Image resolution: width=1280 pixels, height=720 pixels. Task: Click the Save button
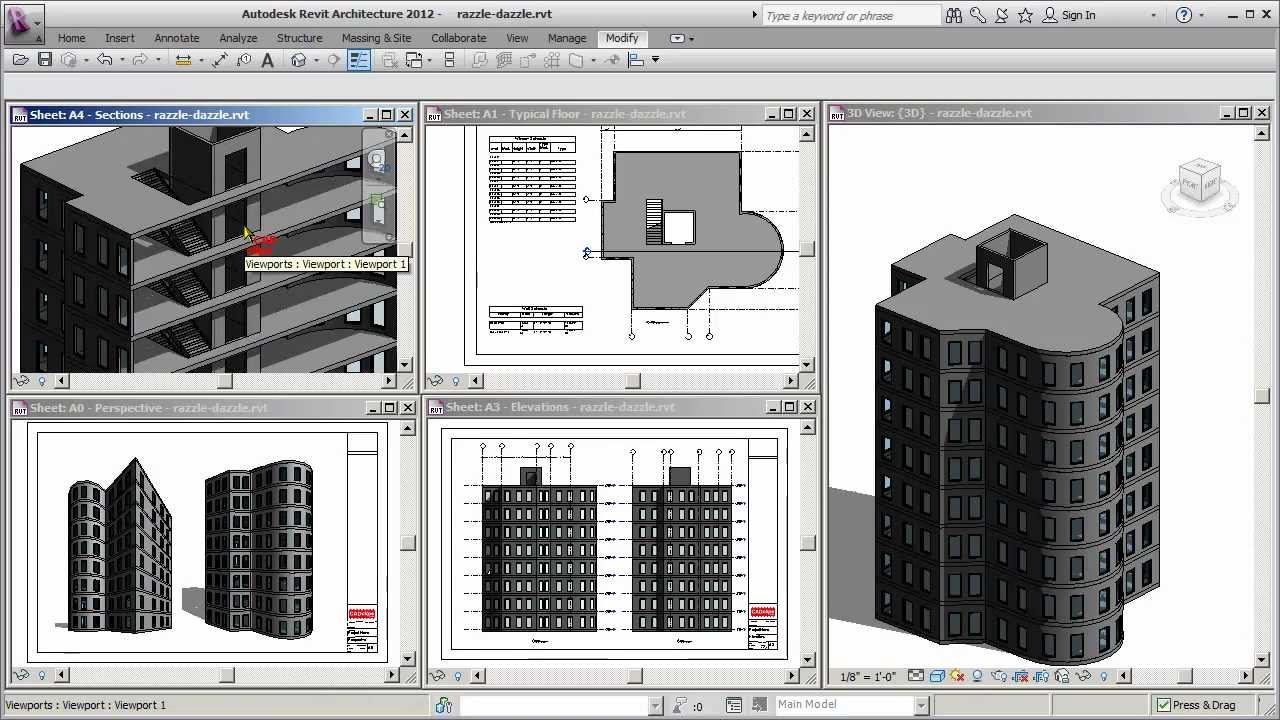[x=45, y=60]
